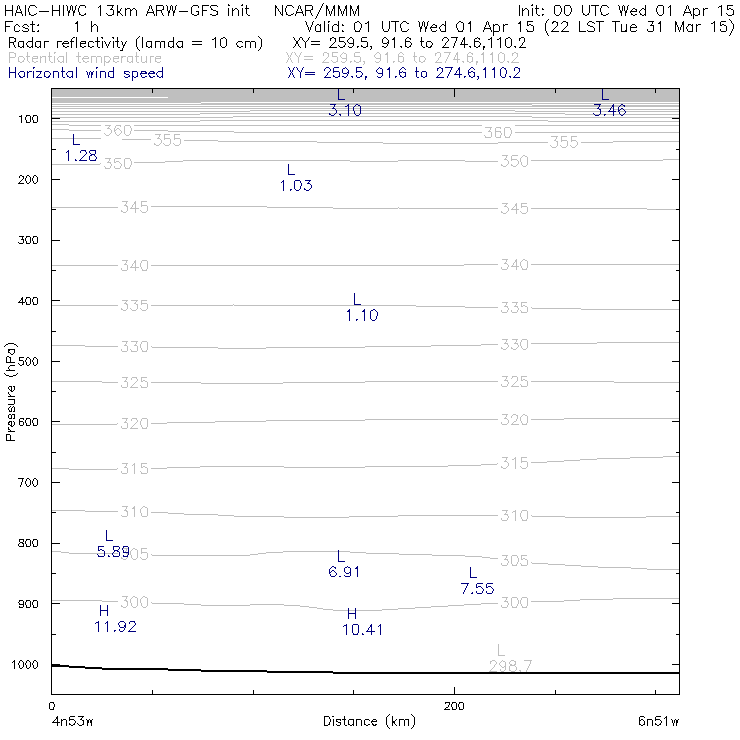The height and width of the screenshot is (740, 740).
Task: Click the 1000 hPa pressure axis label
Action: (x=25, y=665)
